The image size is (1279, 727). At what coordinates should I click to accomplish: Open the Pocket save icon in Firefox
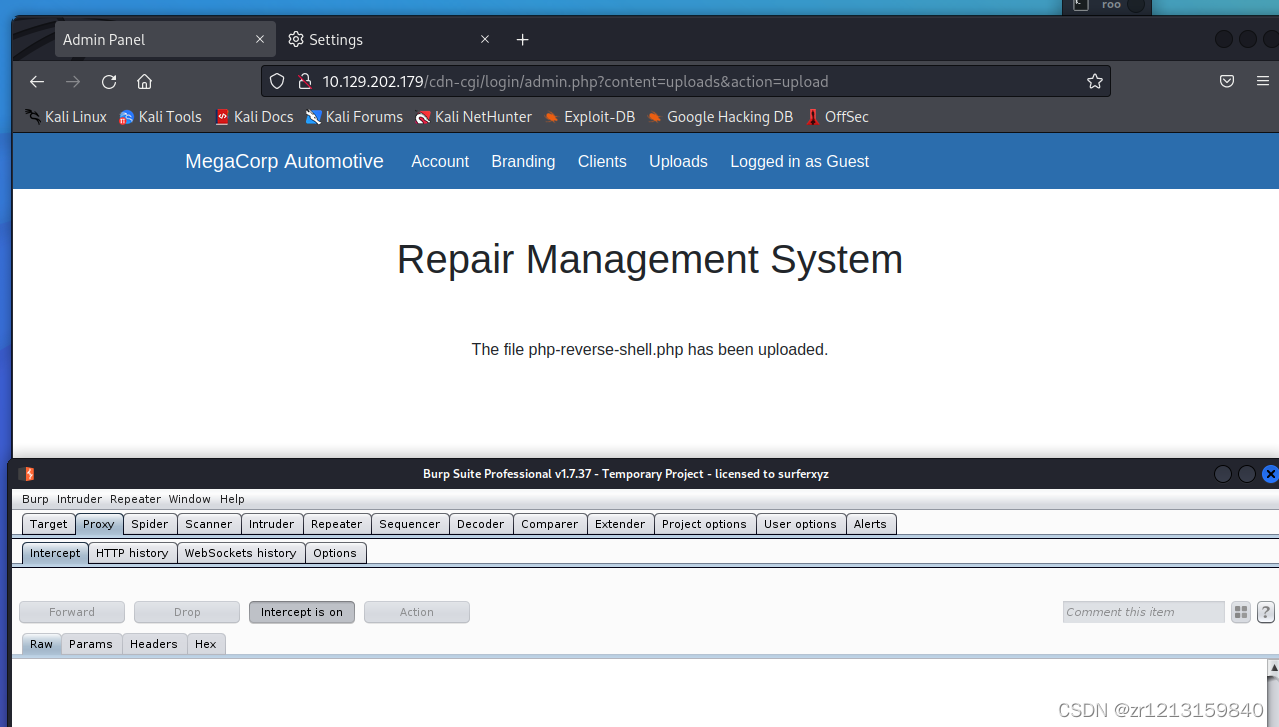coord(1227,82)
